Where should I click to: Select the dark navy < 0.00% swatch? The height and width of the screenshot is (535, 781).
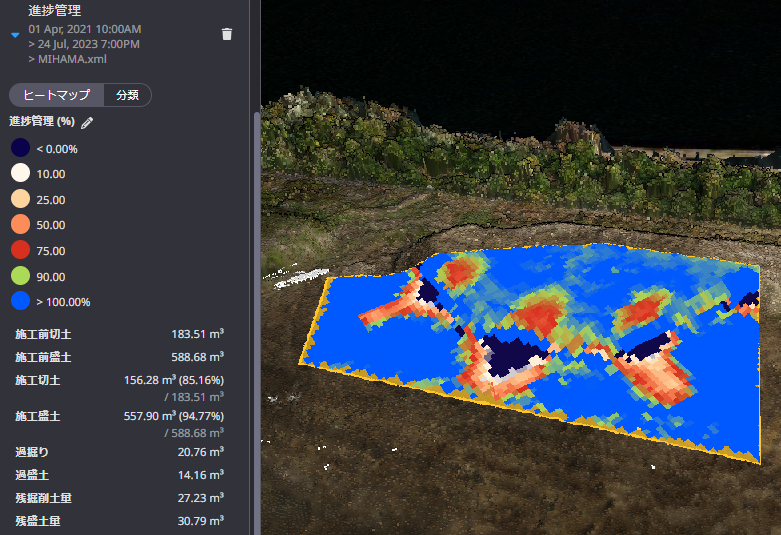pos(20,148)
